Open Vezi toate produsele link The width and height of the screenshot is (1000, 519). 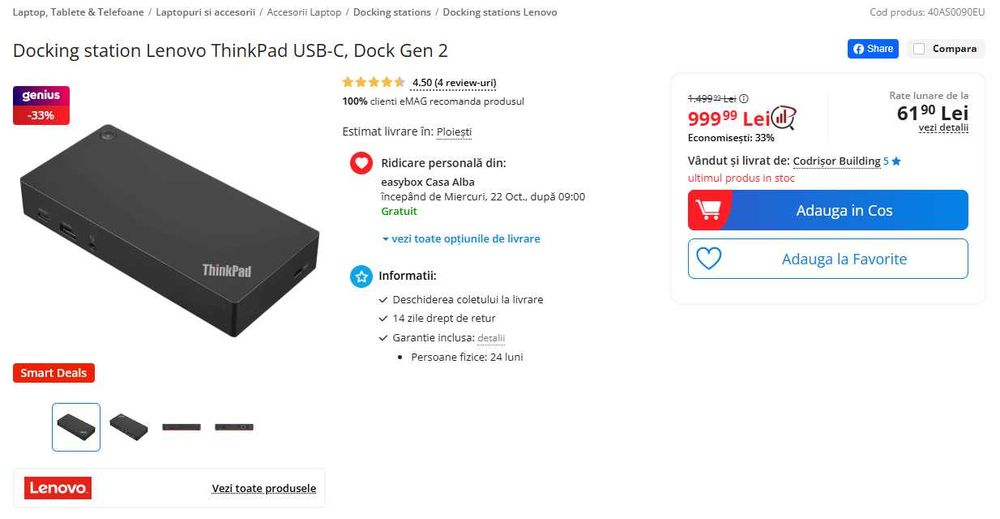click(x=263, y=488)
